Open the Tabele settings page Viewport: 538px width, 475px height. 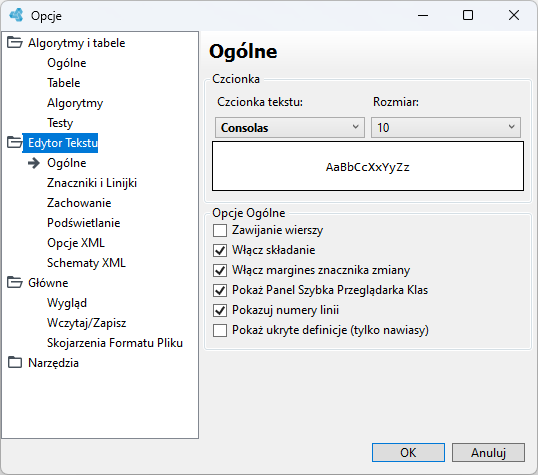click(63, 83)
